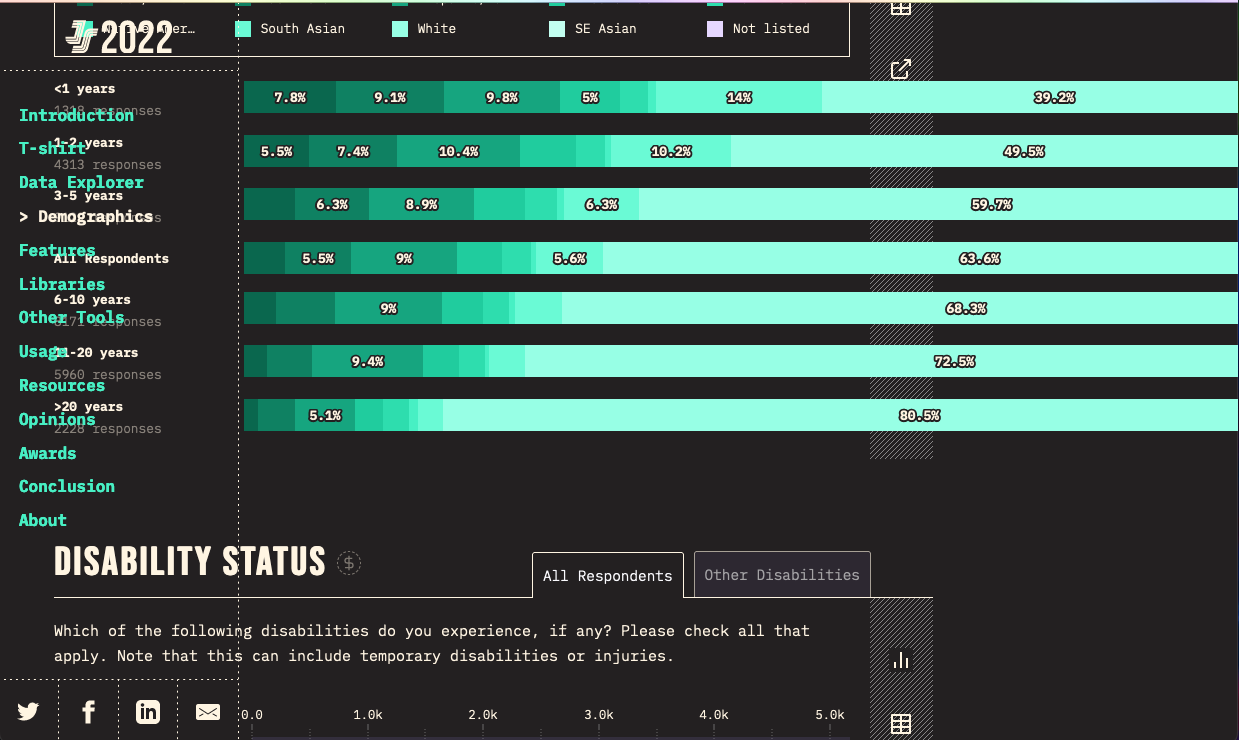This screenshot has height=740, width=1239.
Task: Click the '1.0k' axis label
Action: click(x=368, y=714)
